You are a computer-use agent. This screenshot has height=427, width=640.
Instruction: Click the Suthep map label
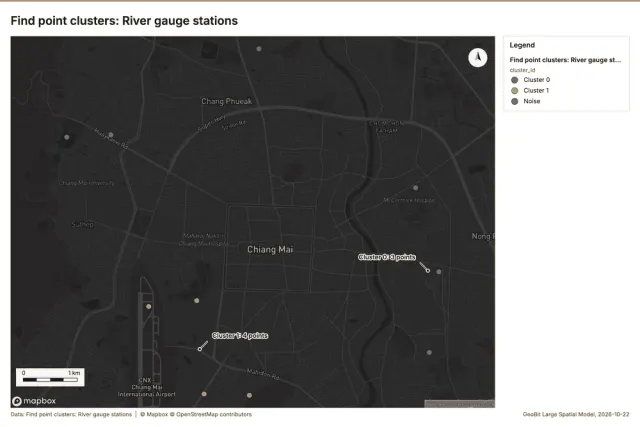82,224
